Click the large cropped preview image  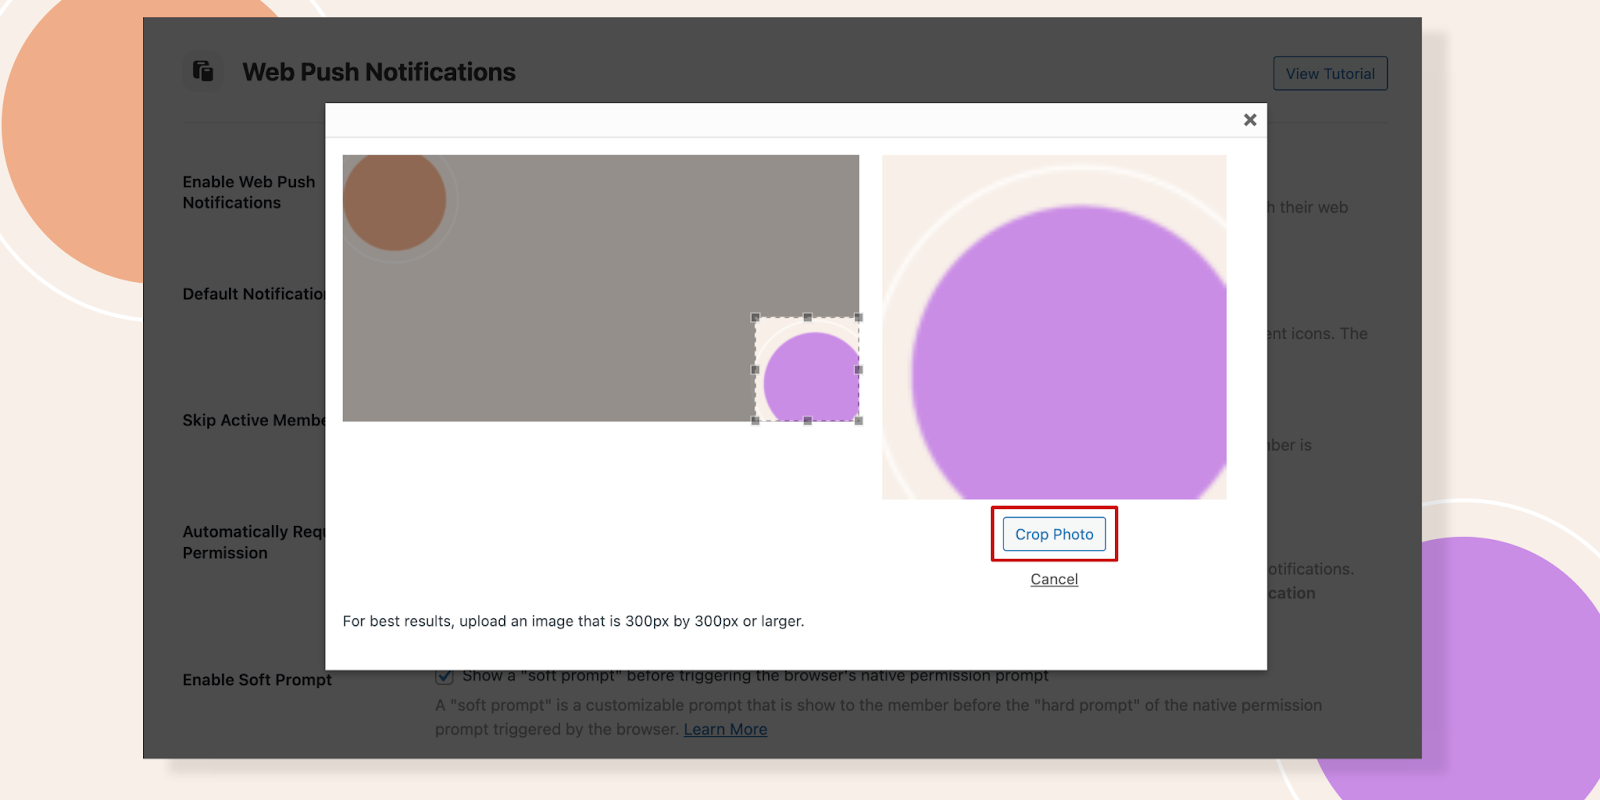(1054, 327)
